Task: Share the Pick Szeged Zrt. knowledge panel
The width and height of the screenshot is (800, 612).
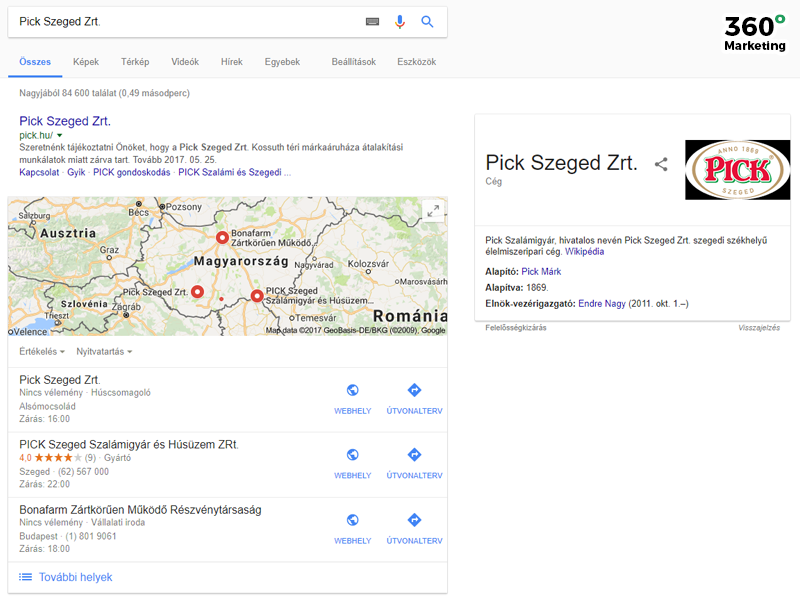Action: pos(661,164)
